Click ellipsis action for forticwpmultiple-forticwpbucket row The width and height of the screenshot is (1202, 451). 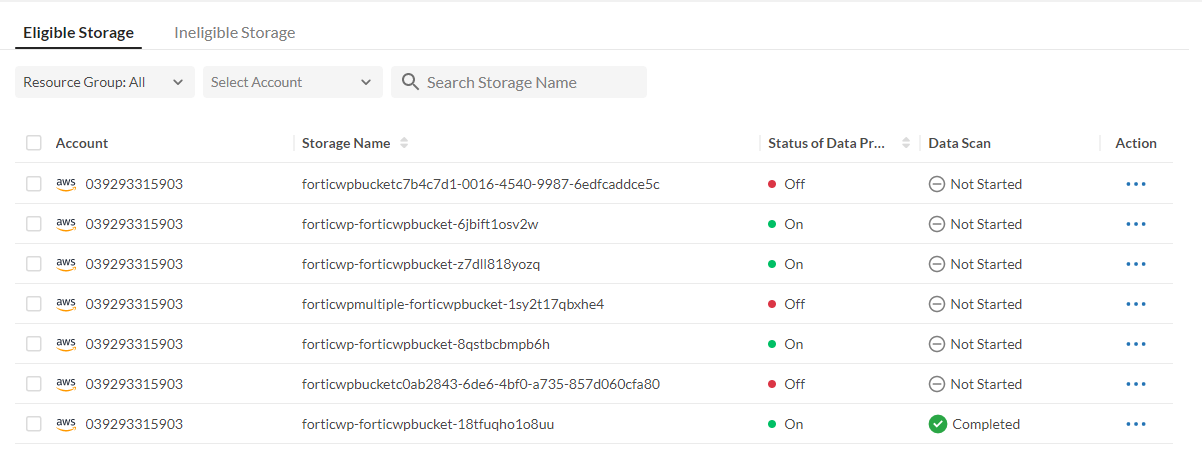tap(1135, 304)
